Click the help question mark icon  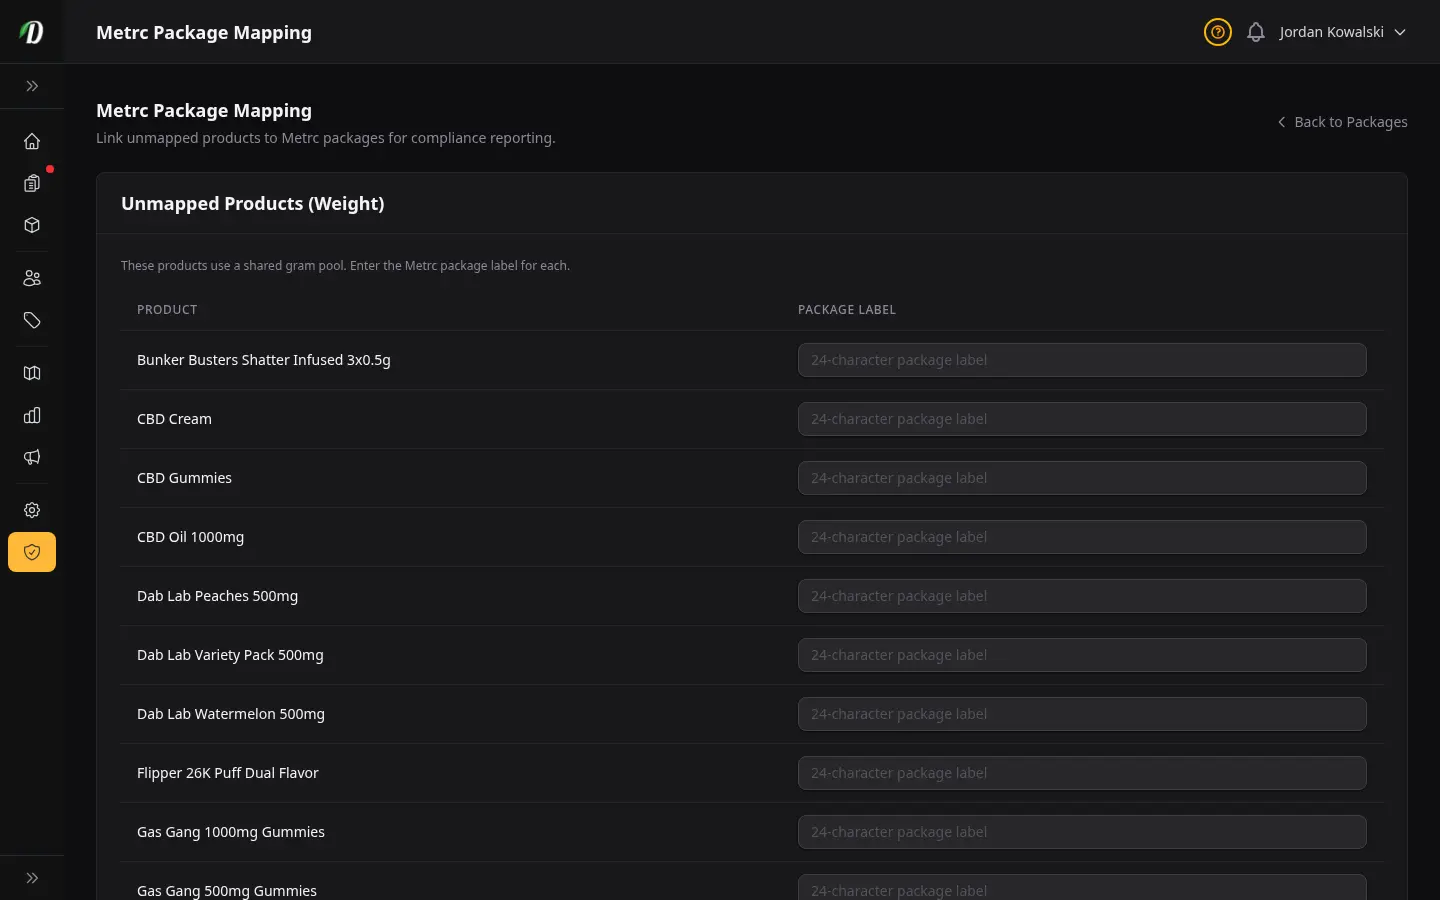pos(1217,32)
